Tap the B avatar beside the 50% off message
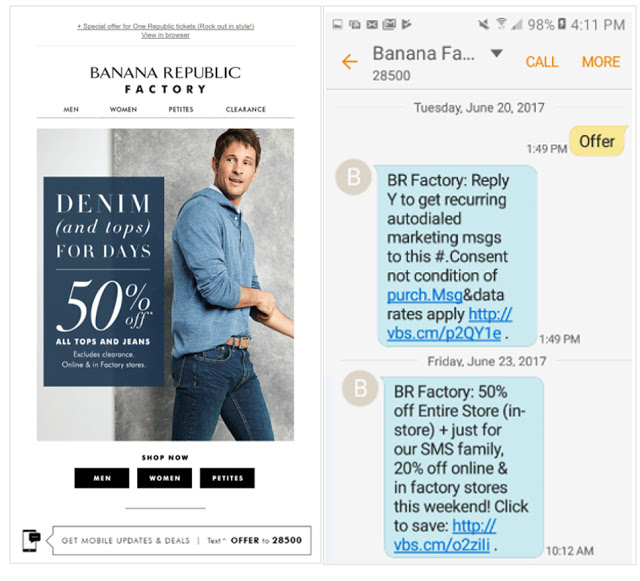 [x=360, y=388]
